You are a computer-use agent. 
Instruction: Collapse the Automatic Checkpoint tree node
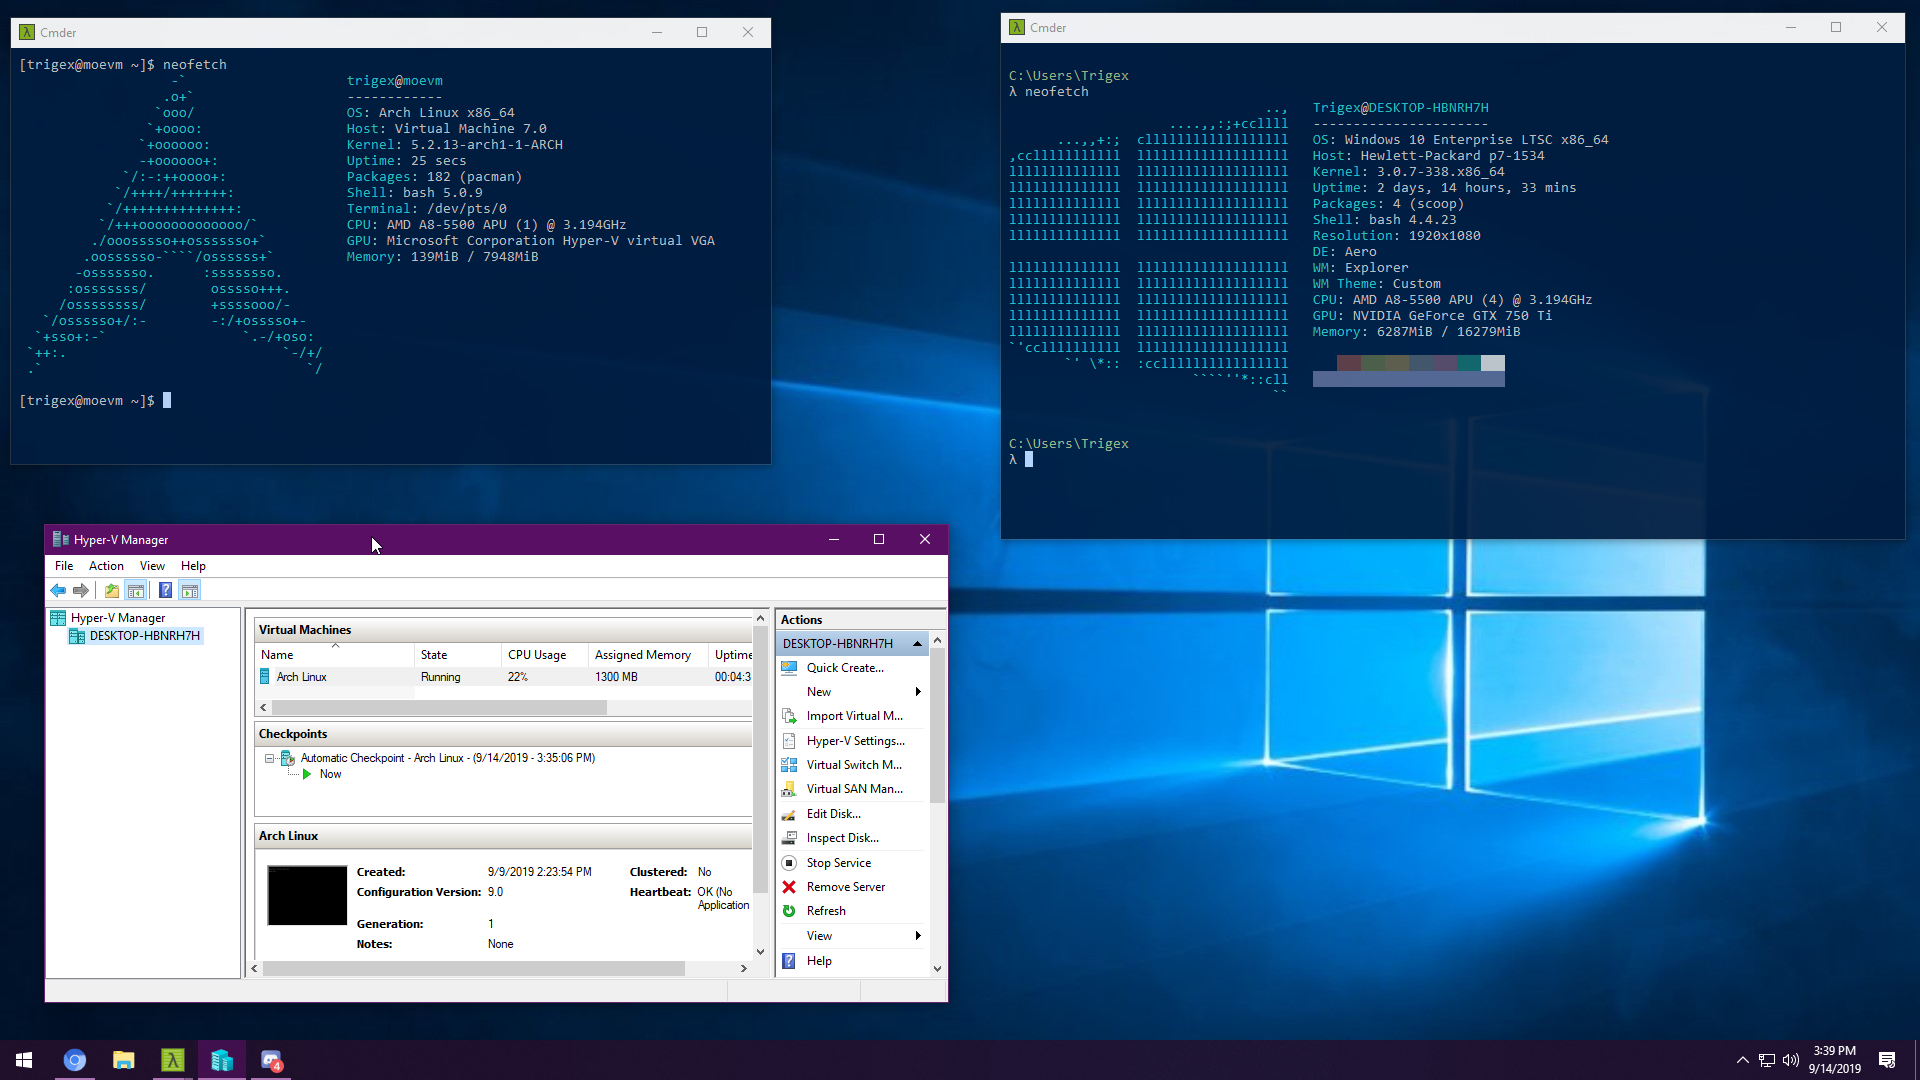[x=269, y=759]
